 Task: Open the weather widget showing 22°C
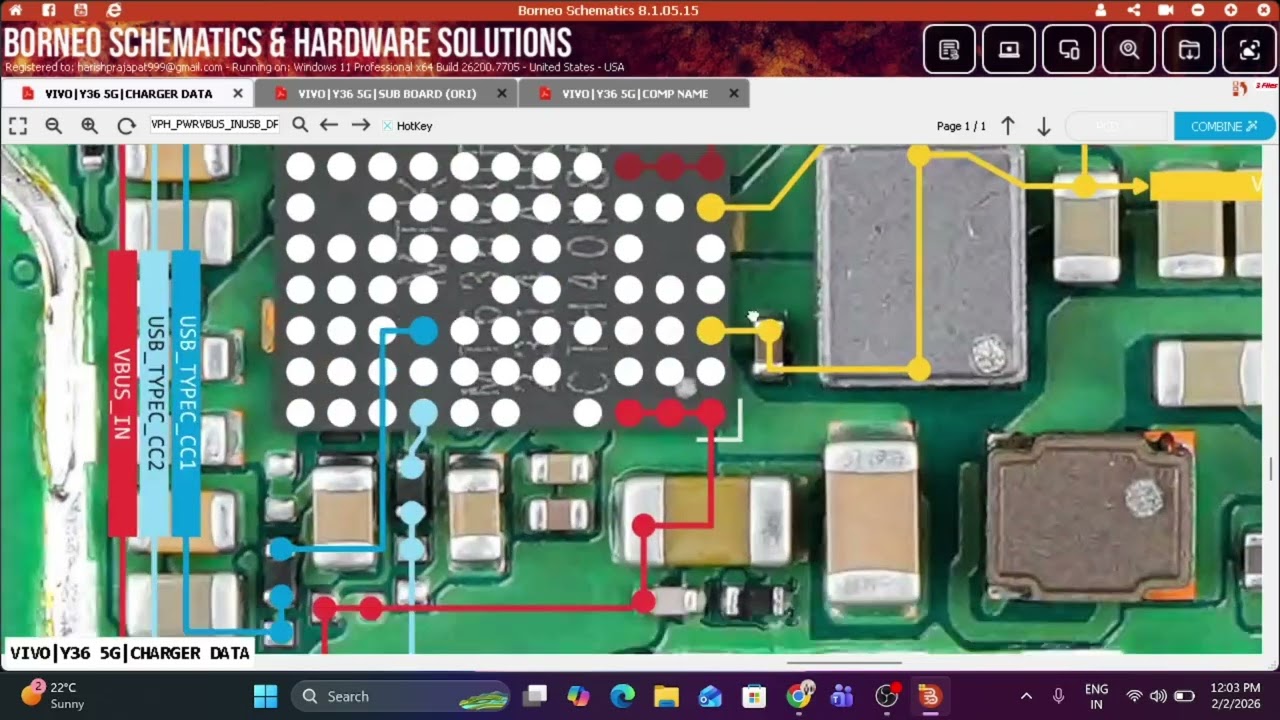tap(52, 696)
